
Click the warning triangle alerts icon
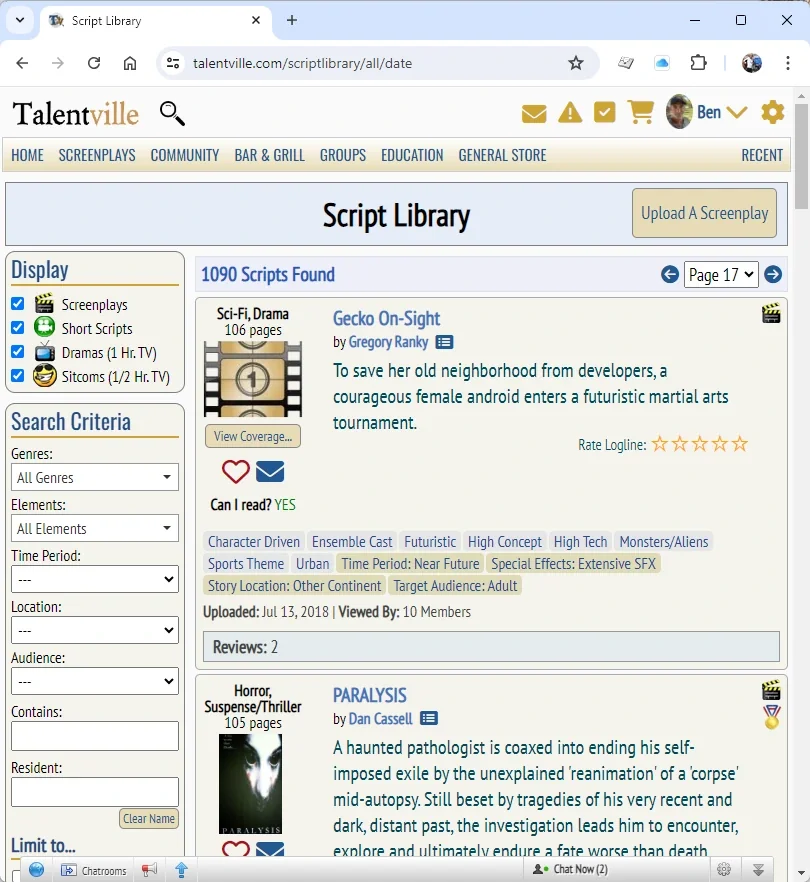click(x=570, y=113)
